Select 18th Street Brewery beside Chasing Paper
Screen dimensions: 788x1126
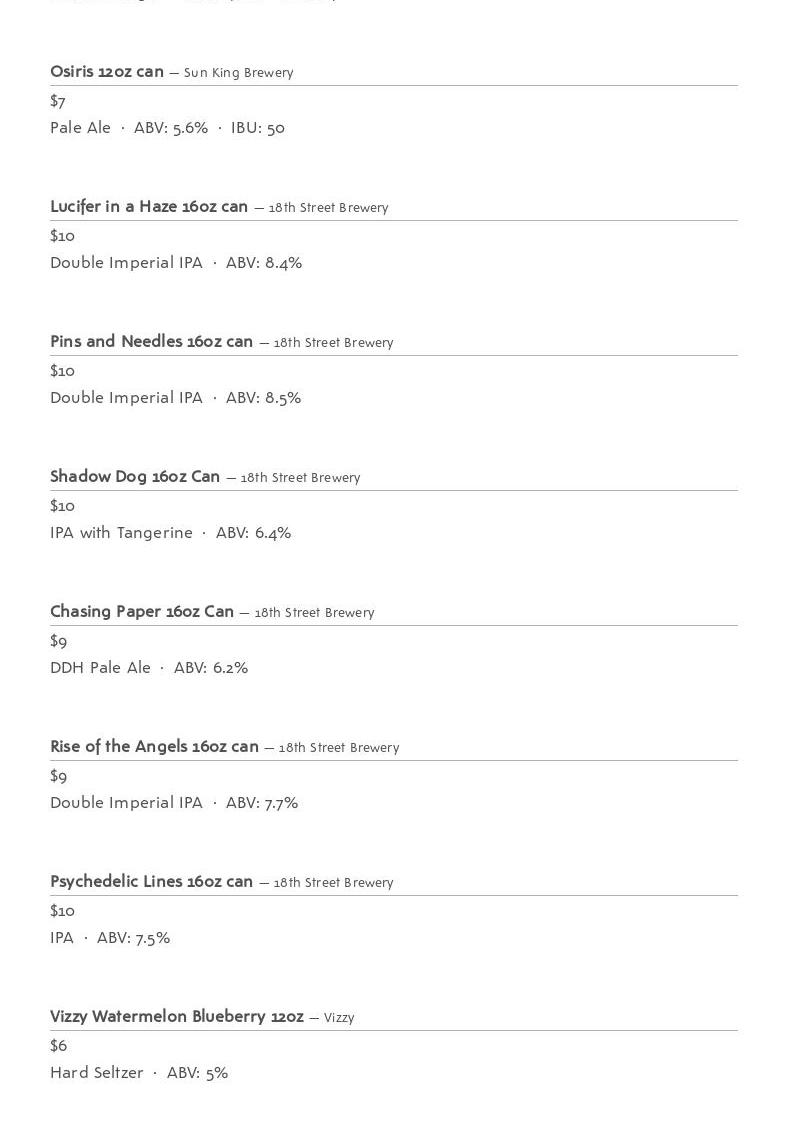(x=315, y=613)
